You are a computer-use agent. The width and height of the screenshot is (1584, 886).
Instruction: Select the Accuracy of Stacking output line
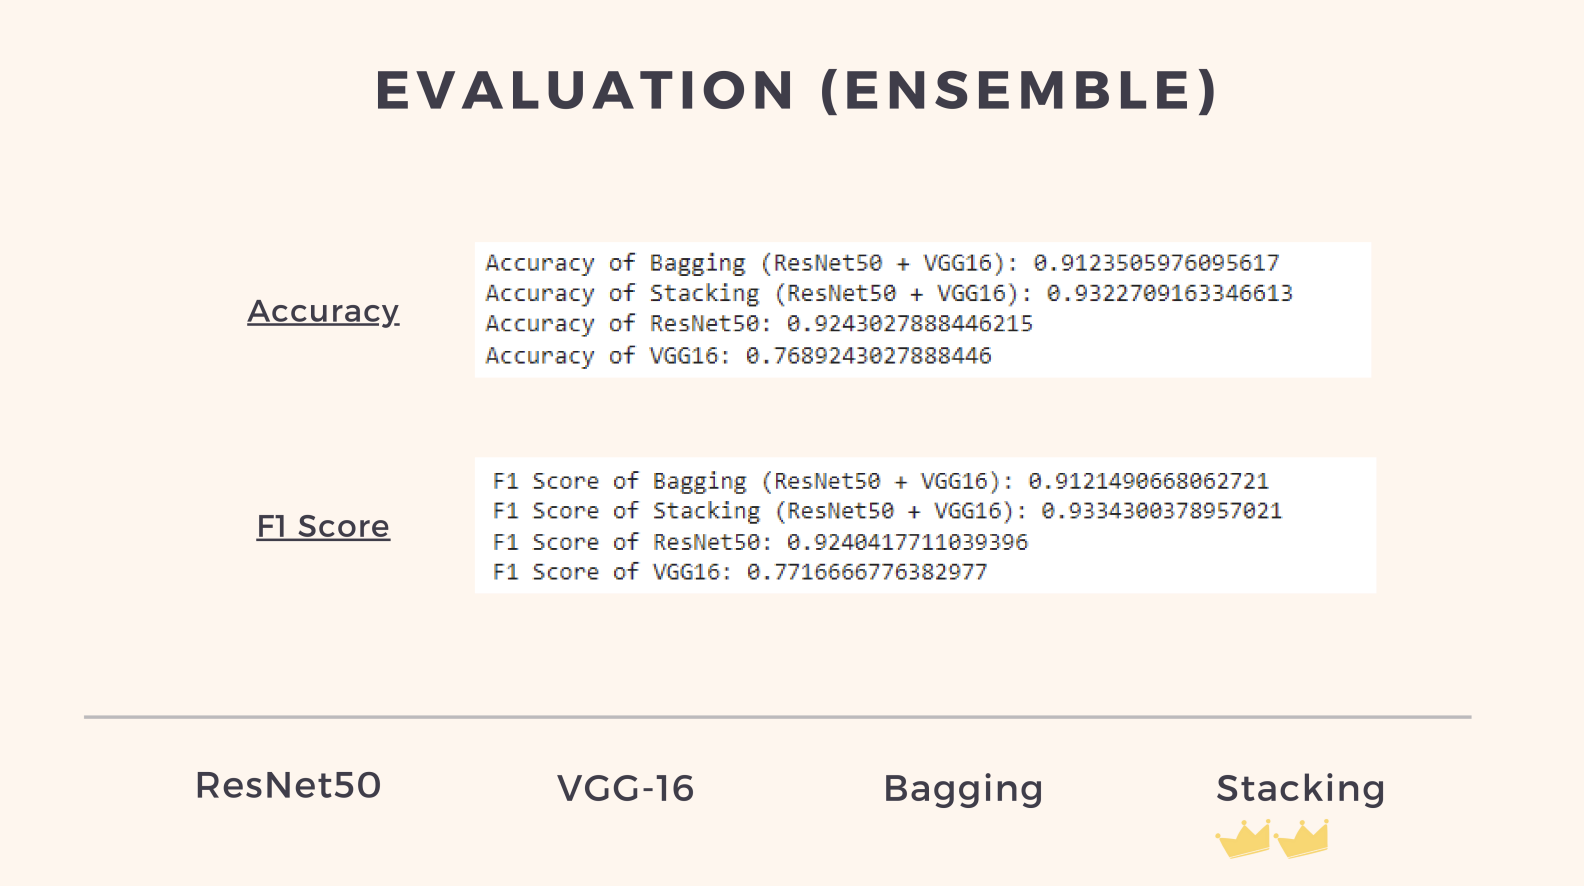pyautogui.click(x=889, y=294)
